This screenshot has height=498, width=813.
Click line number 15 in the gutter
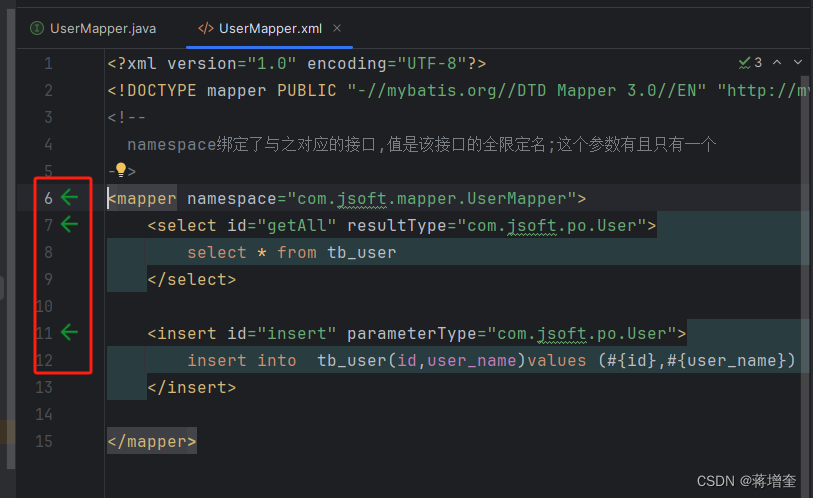[x=44, y=441]
